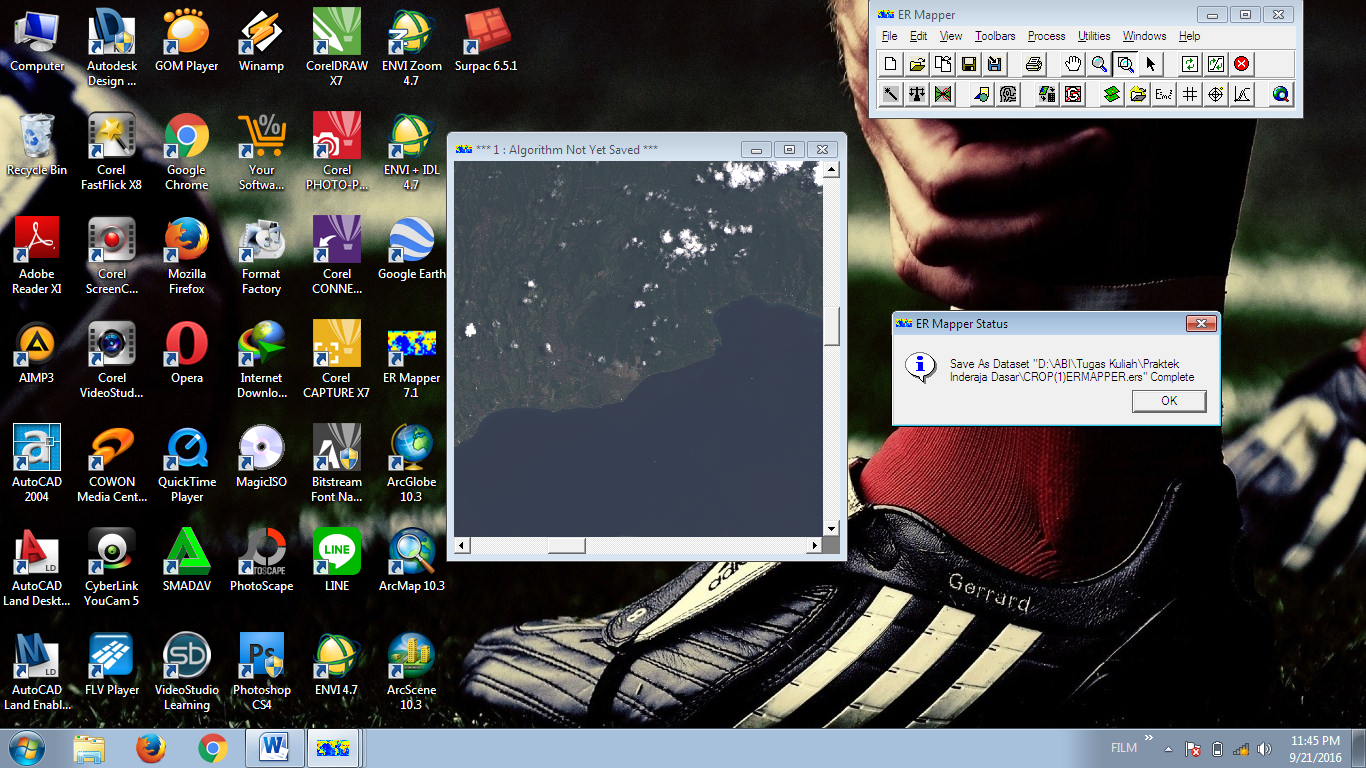Open the File menu in ER Mapper

[x=890, y=36]
